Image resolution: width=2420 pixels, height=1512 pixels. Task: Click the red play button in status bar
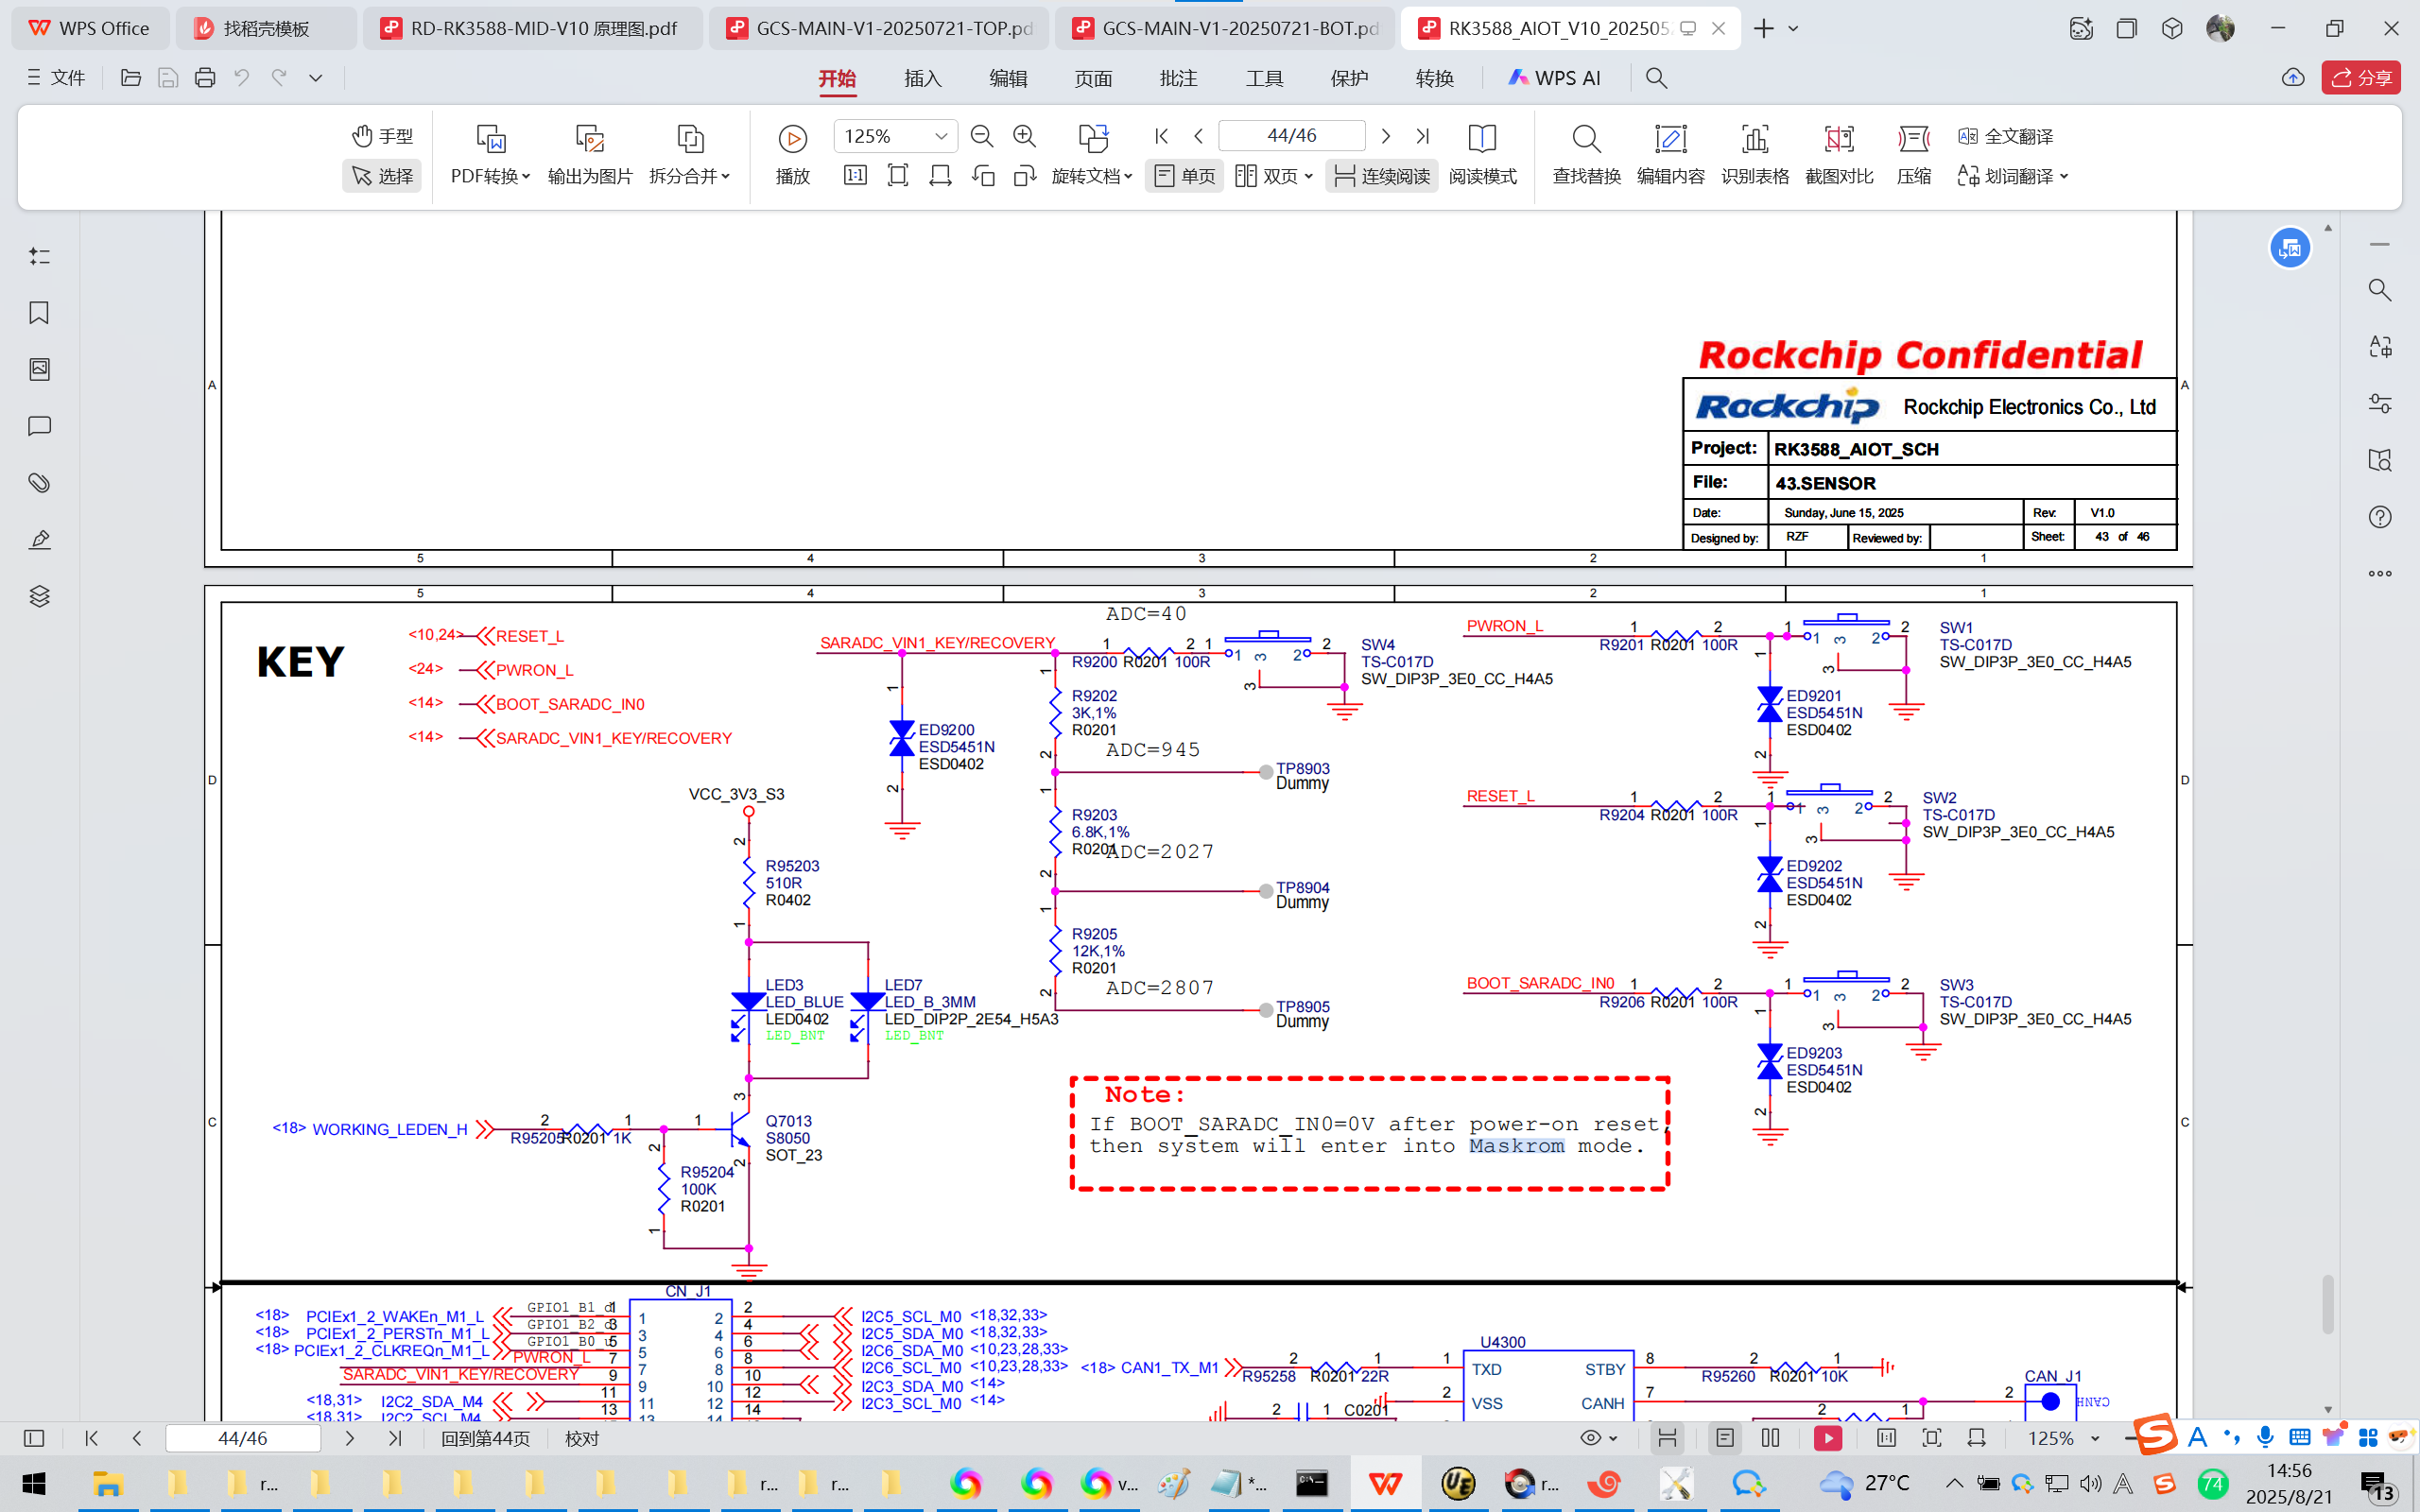click(1828, 1438)
